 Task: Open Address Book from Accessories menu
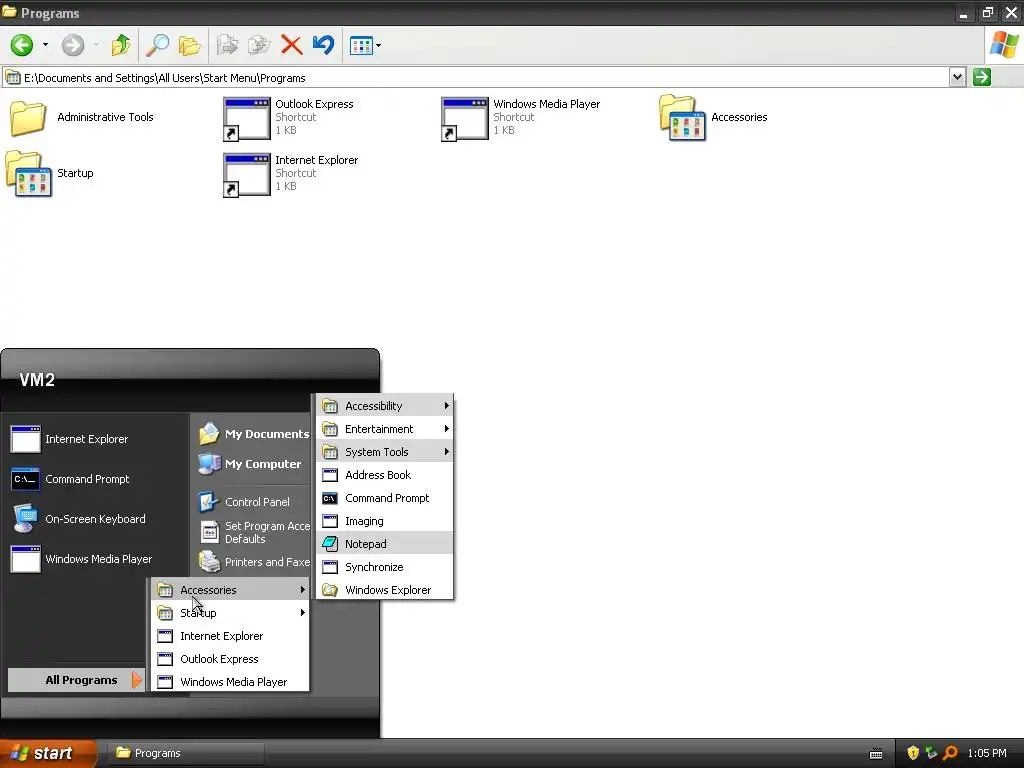(385, 475)
